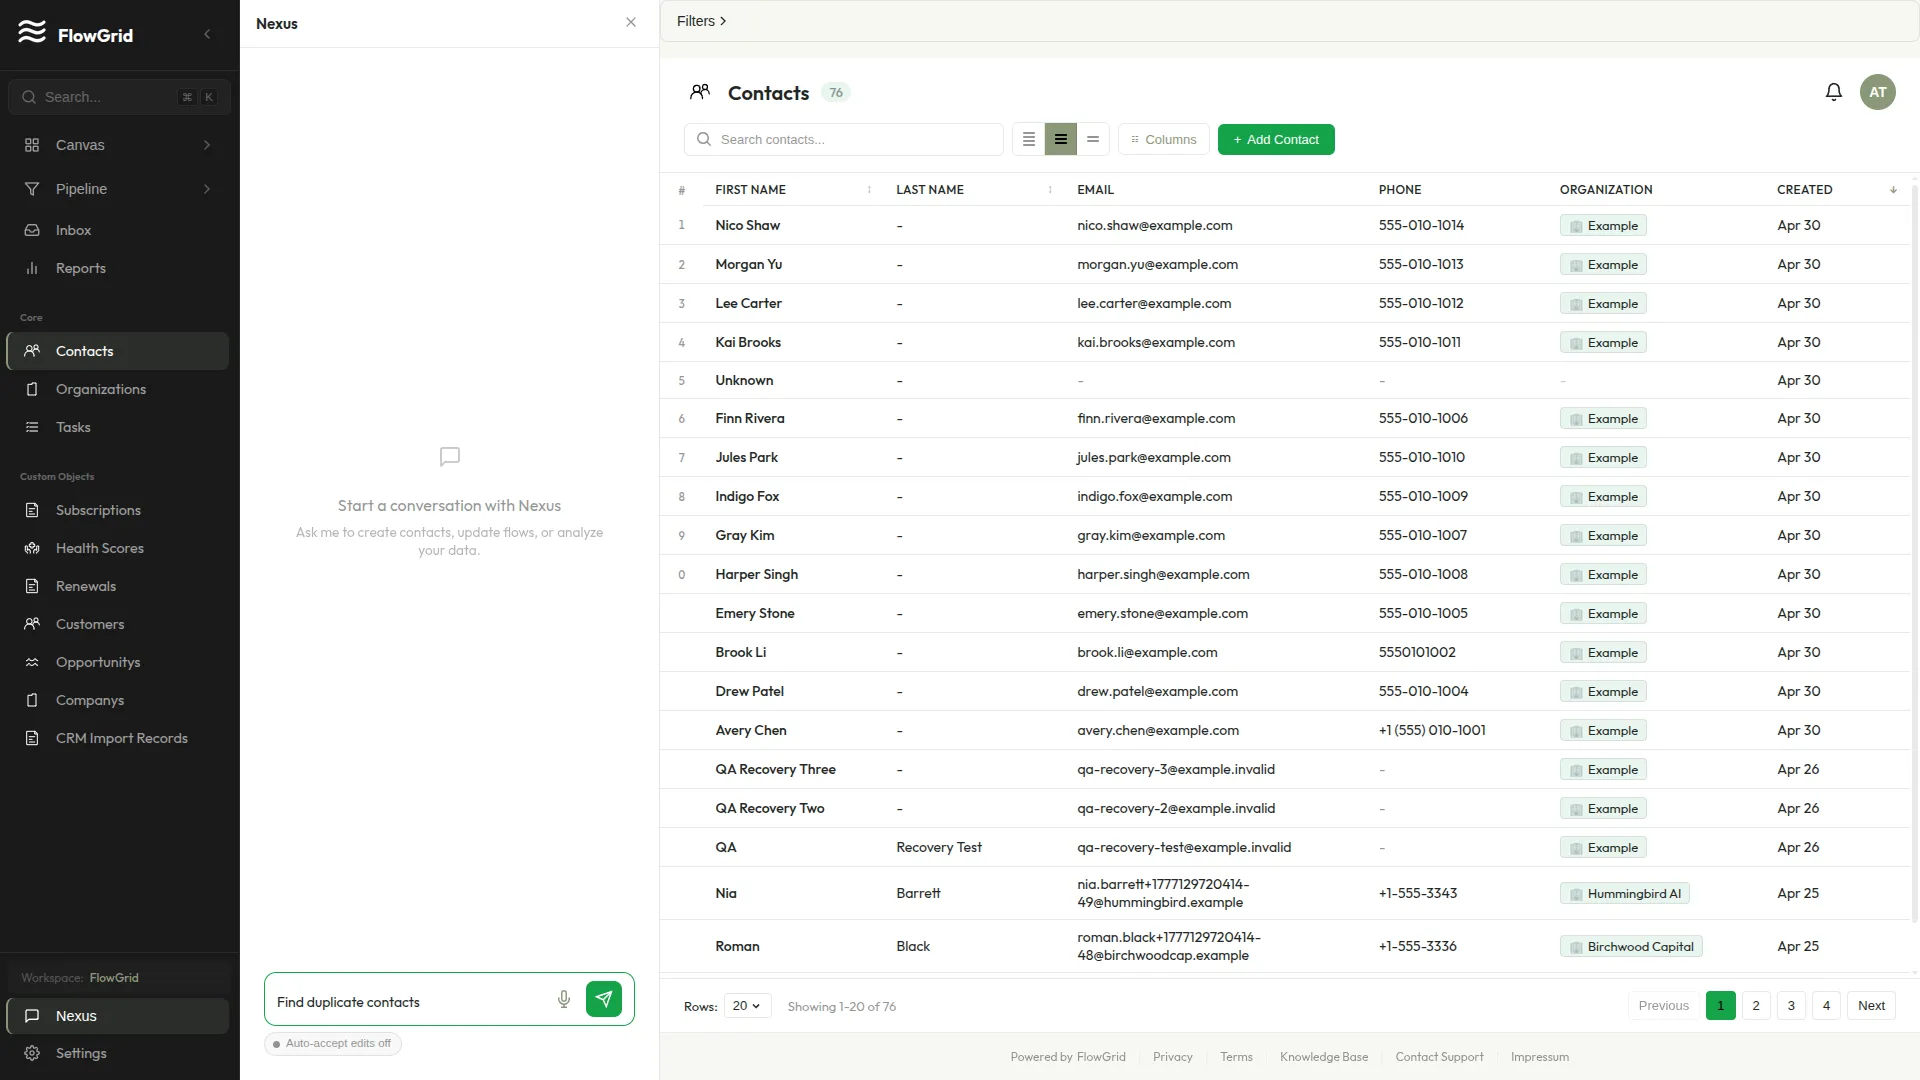The image size is (1920, 1080).
Task: Select compact row density view
Action: coord(1029,140)
